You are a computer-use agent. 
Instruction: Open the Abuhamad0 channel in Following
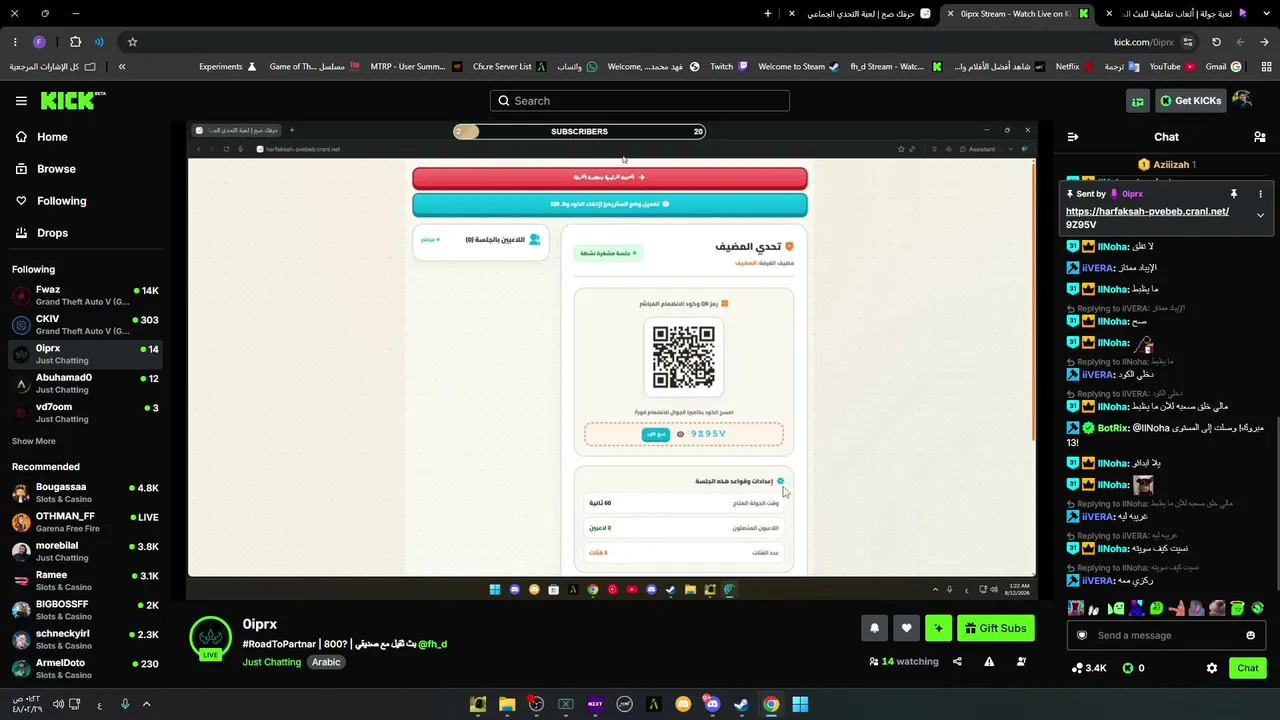85,383
